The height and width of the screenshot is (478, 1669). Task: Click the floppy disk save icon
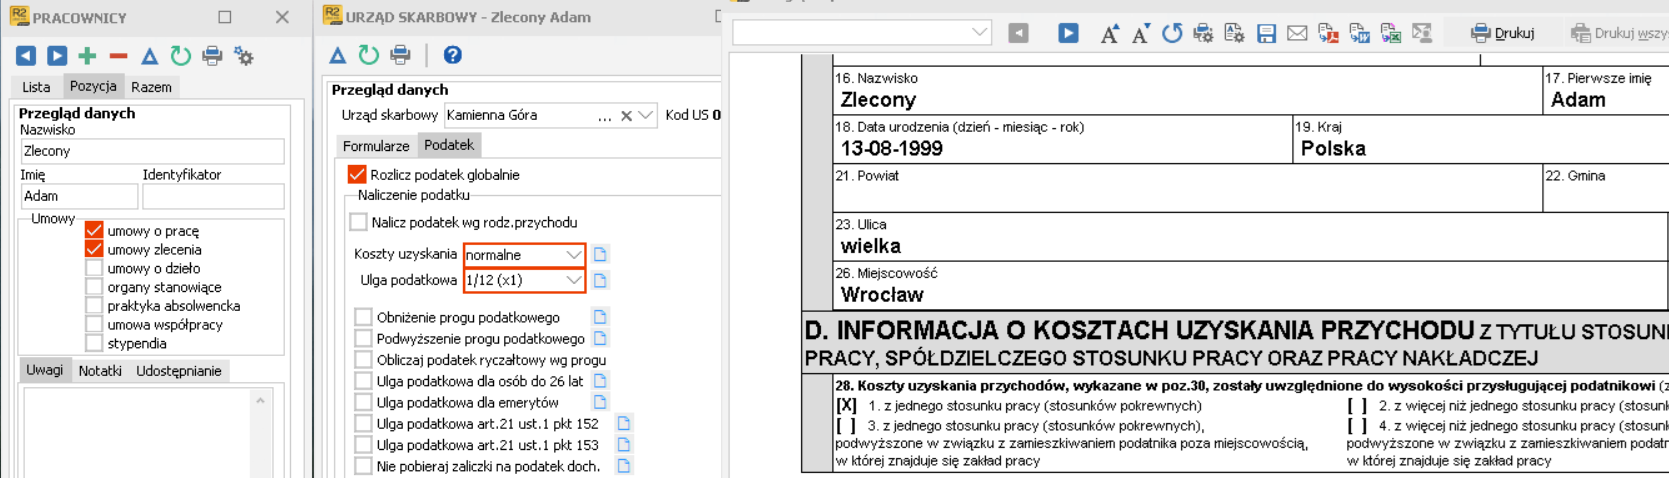tap(1266, 34)
